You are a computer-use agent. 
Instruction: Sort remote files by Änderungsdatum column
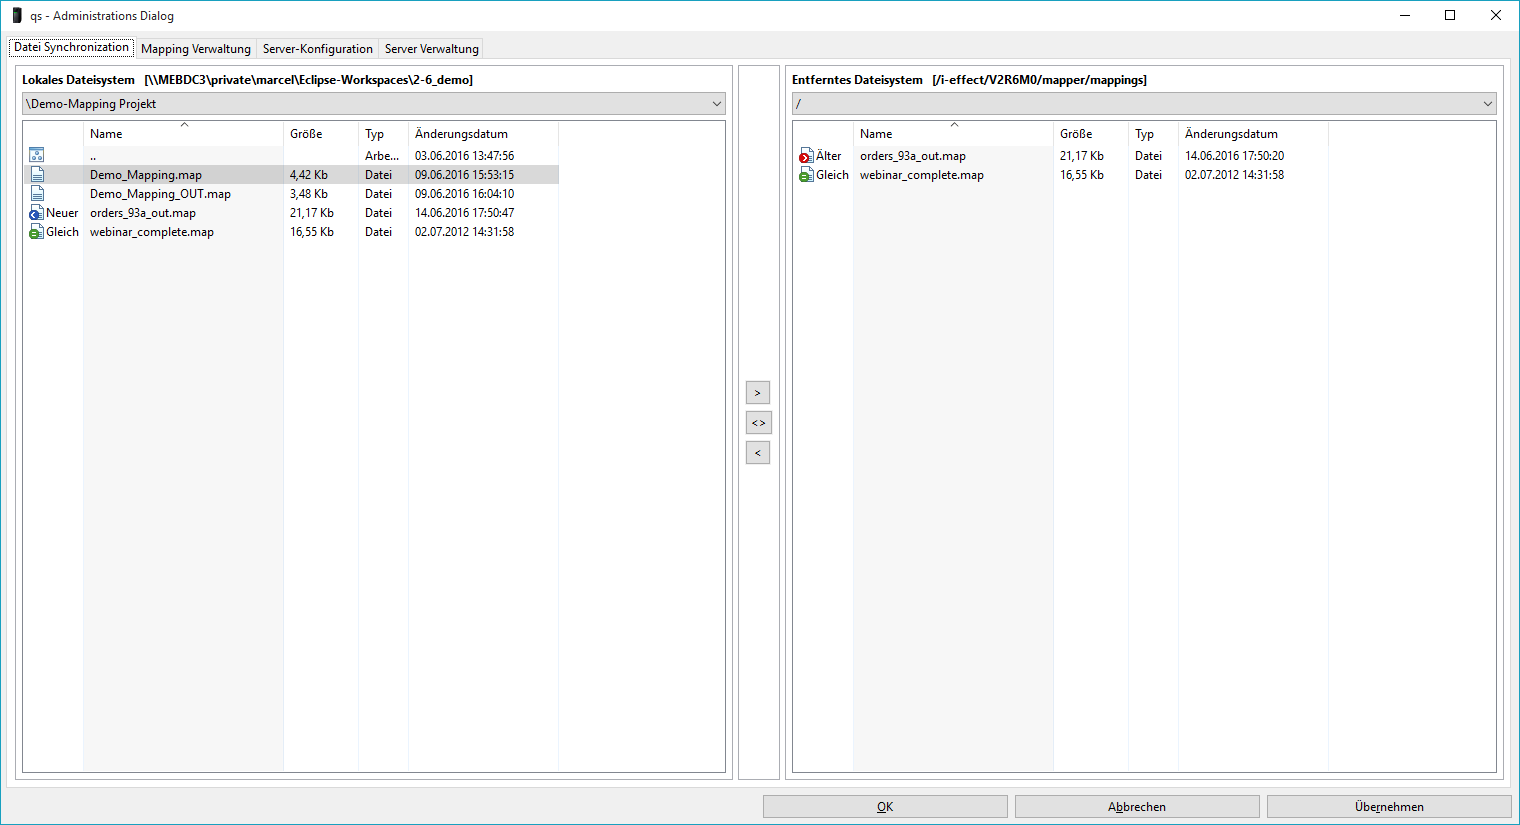(x=1231, y=134)
